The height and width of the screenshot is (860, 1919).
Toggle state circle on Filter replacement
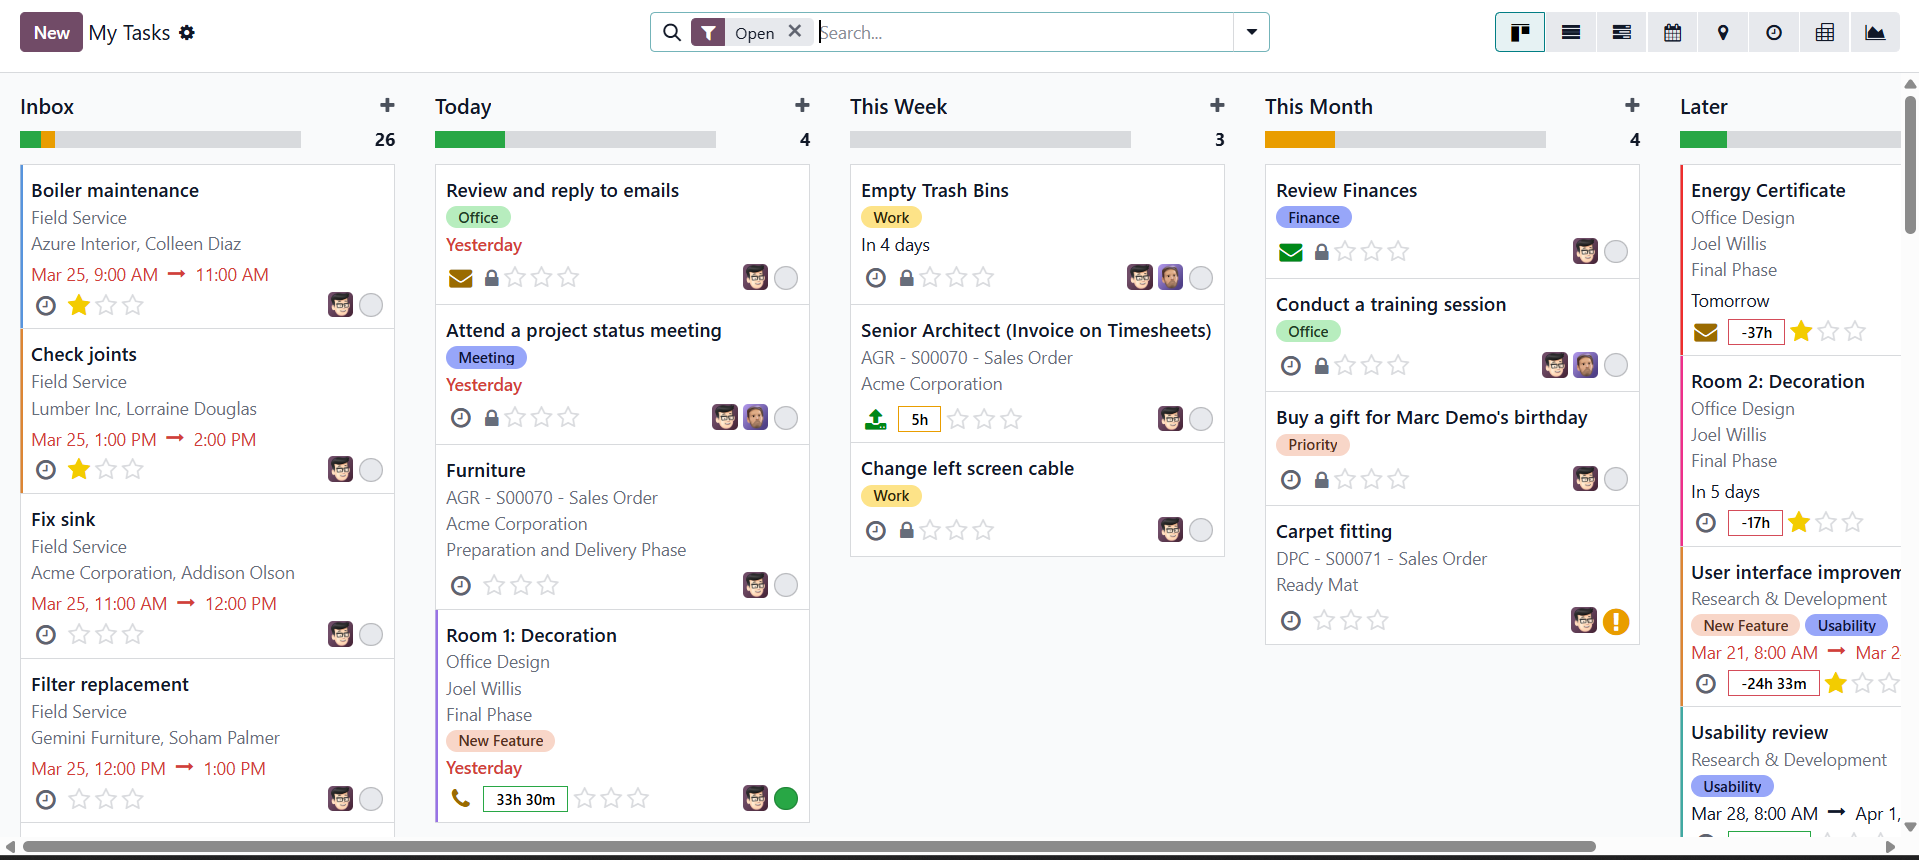371,799
